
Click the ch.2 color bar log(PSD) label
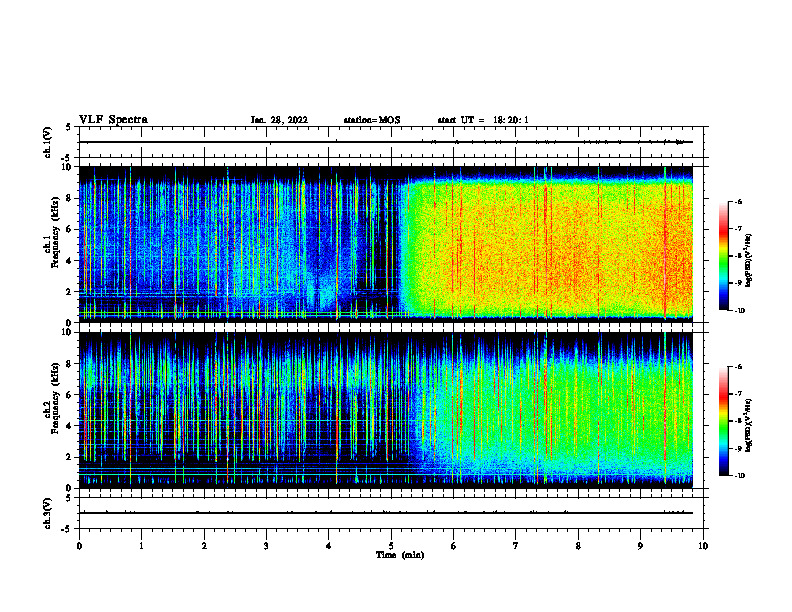(748, 425)
